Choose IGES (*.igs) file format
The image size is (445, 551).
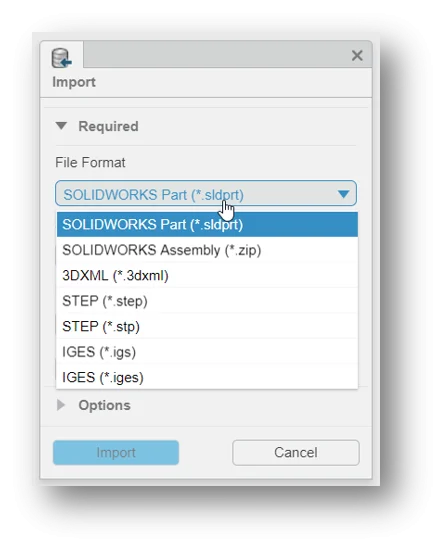pyautogui.click(x=207, y=351)
